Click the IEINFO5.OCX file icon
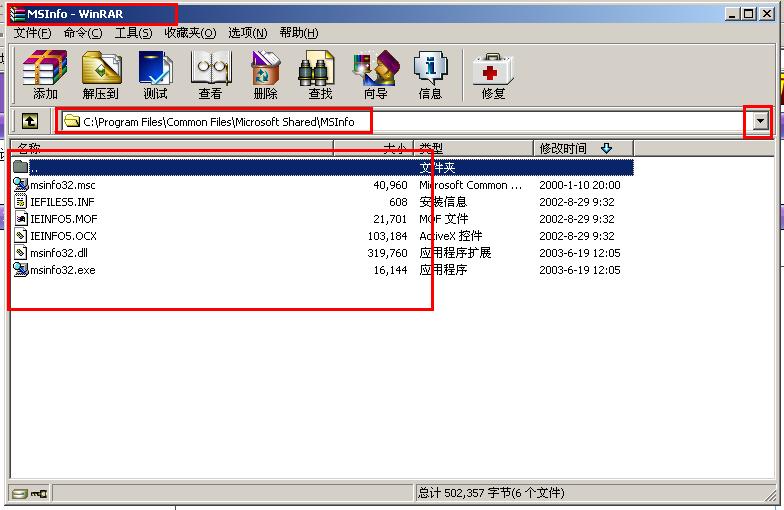 click(20, 236)
